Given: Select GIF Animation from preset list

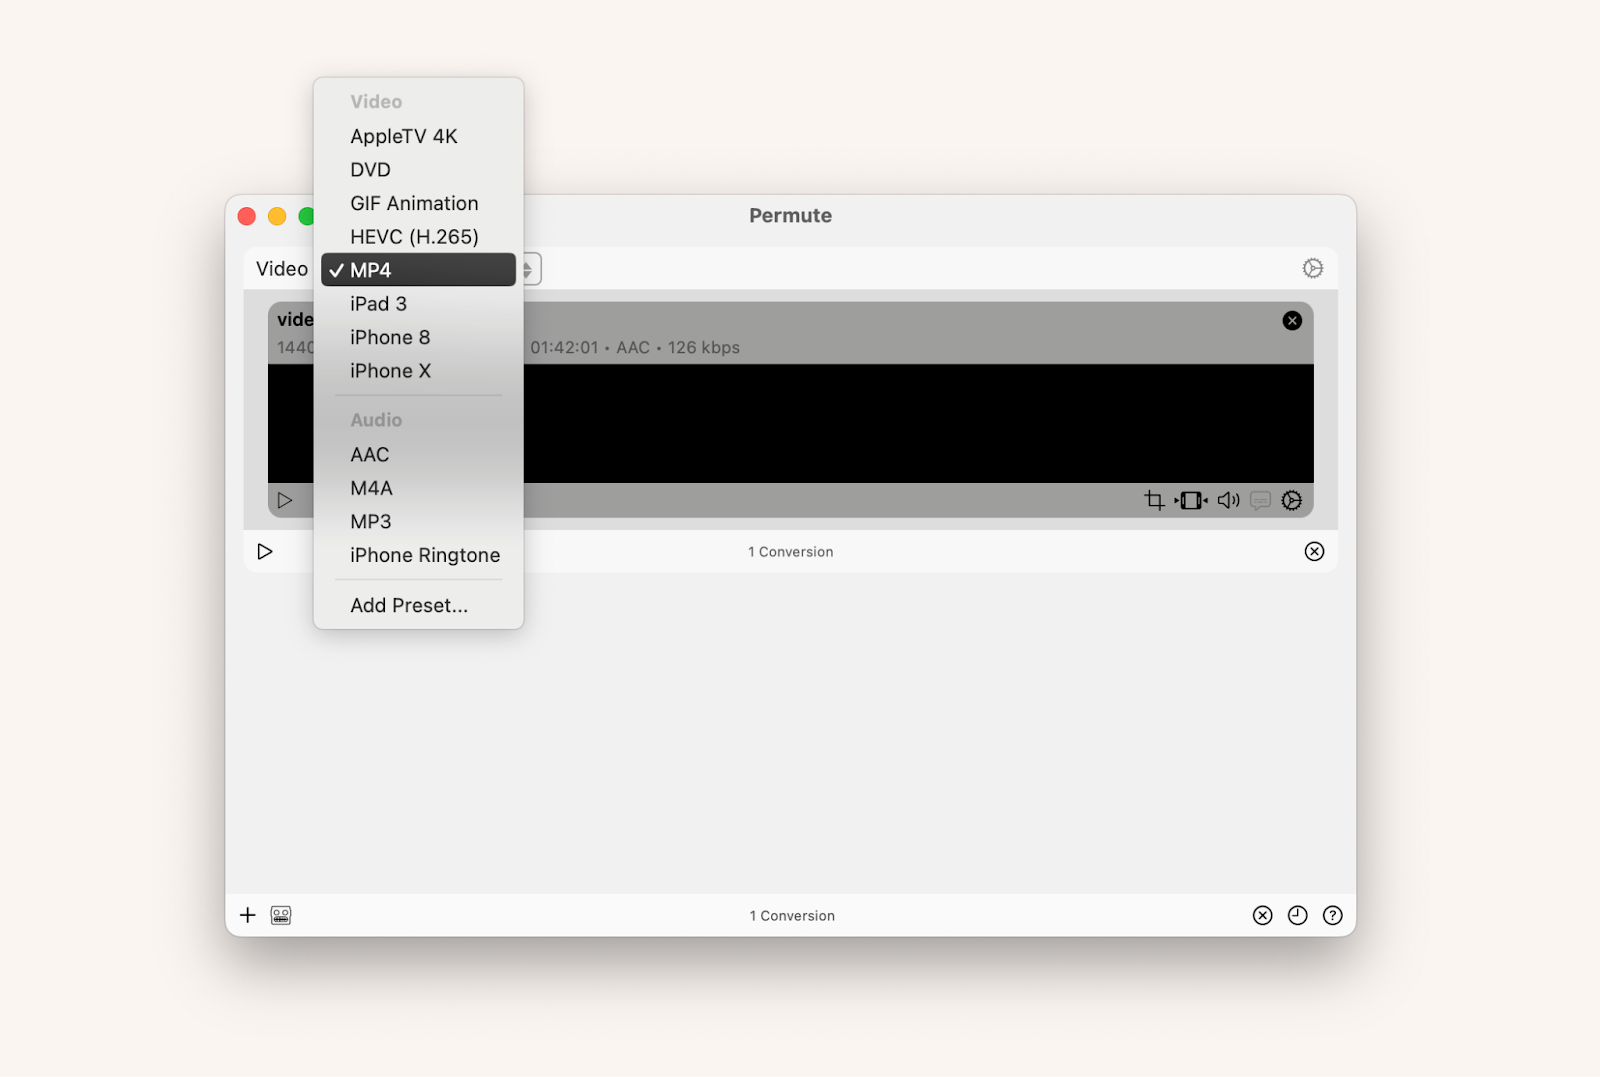Looking at the screenshot, I should click(x=414, y=203).
